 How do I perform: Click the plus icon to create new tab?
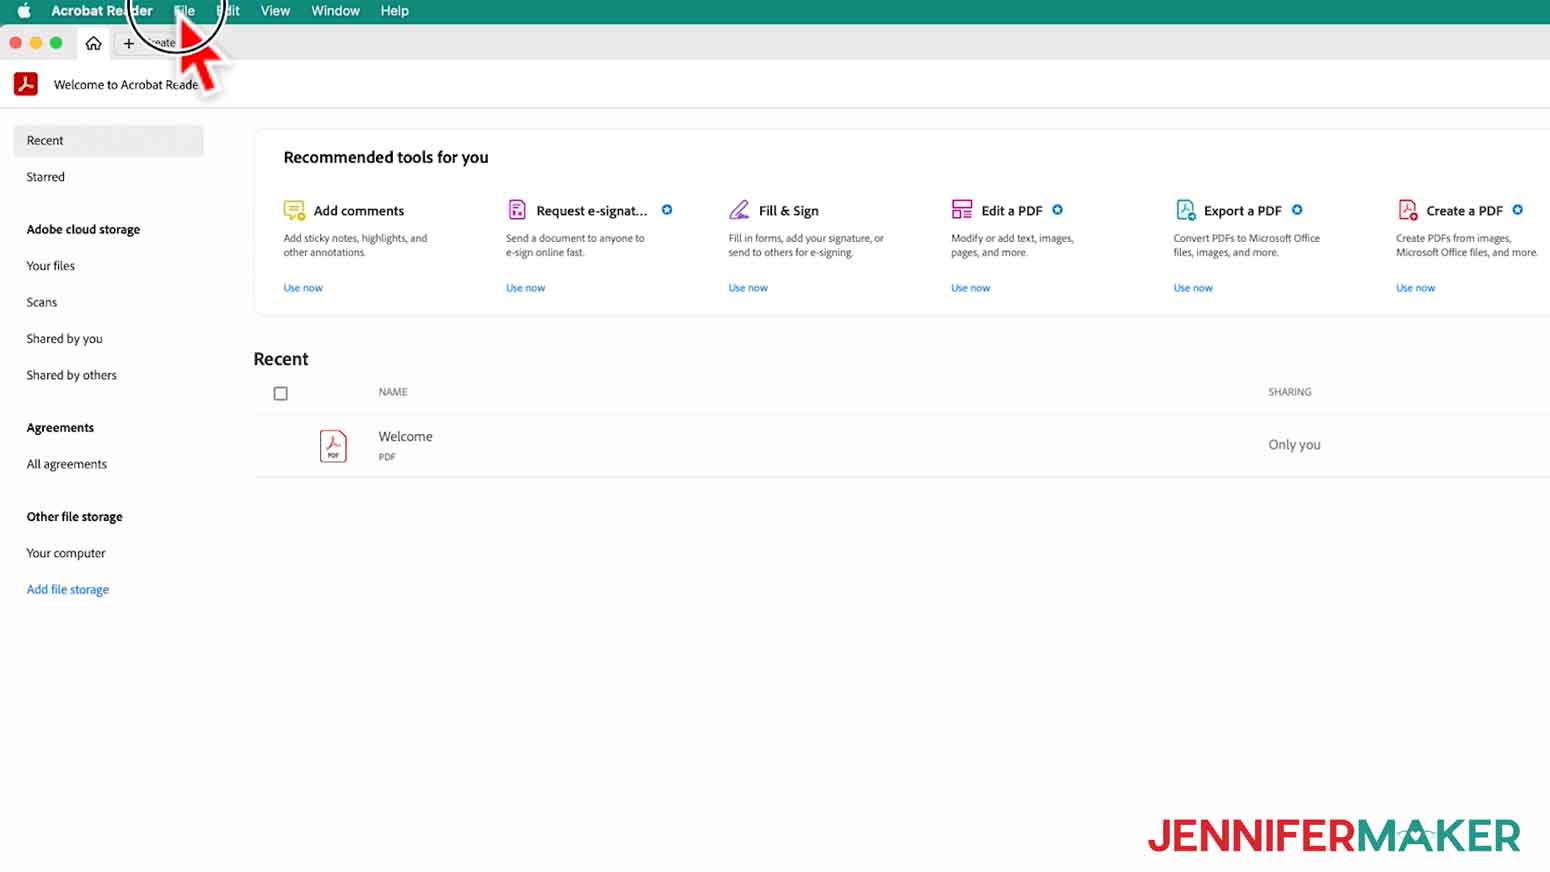(x=129, y=43)
